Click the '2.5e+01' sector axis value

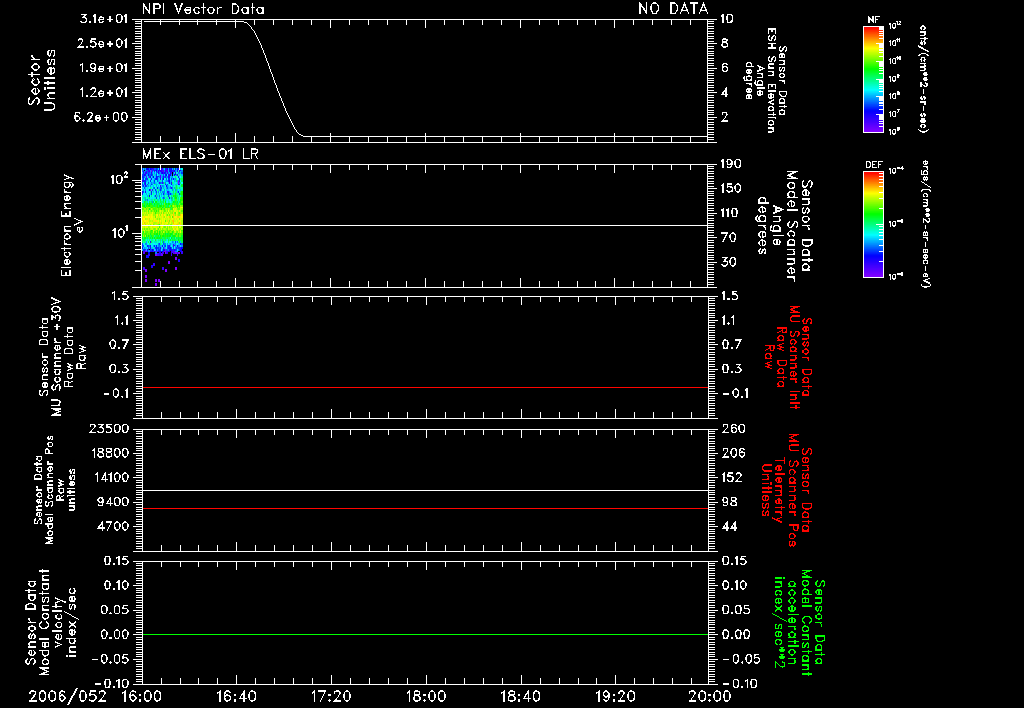click(x=104, y=43)
